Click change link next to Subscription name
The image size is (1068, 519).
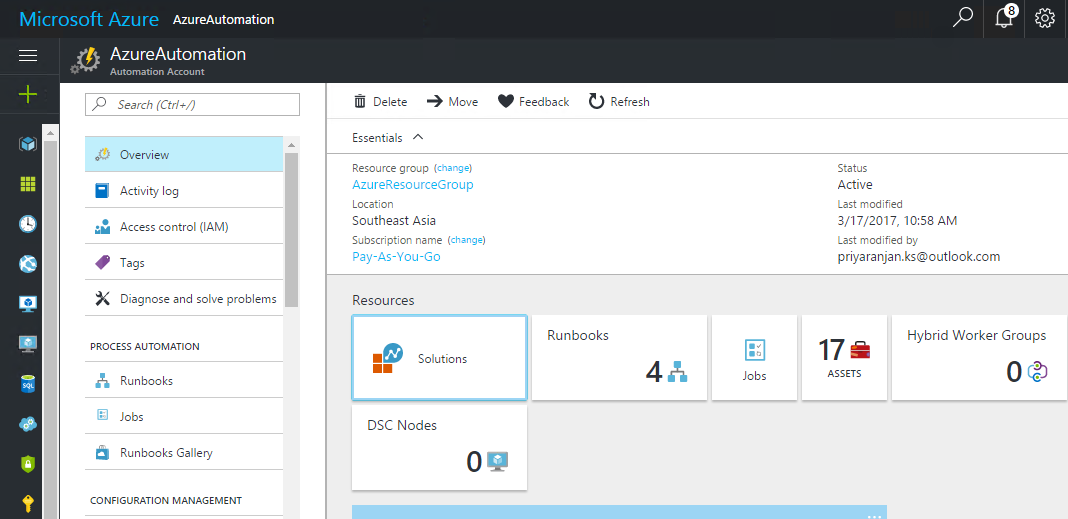(x=467, y=240)
